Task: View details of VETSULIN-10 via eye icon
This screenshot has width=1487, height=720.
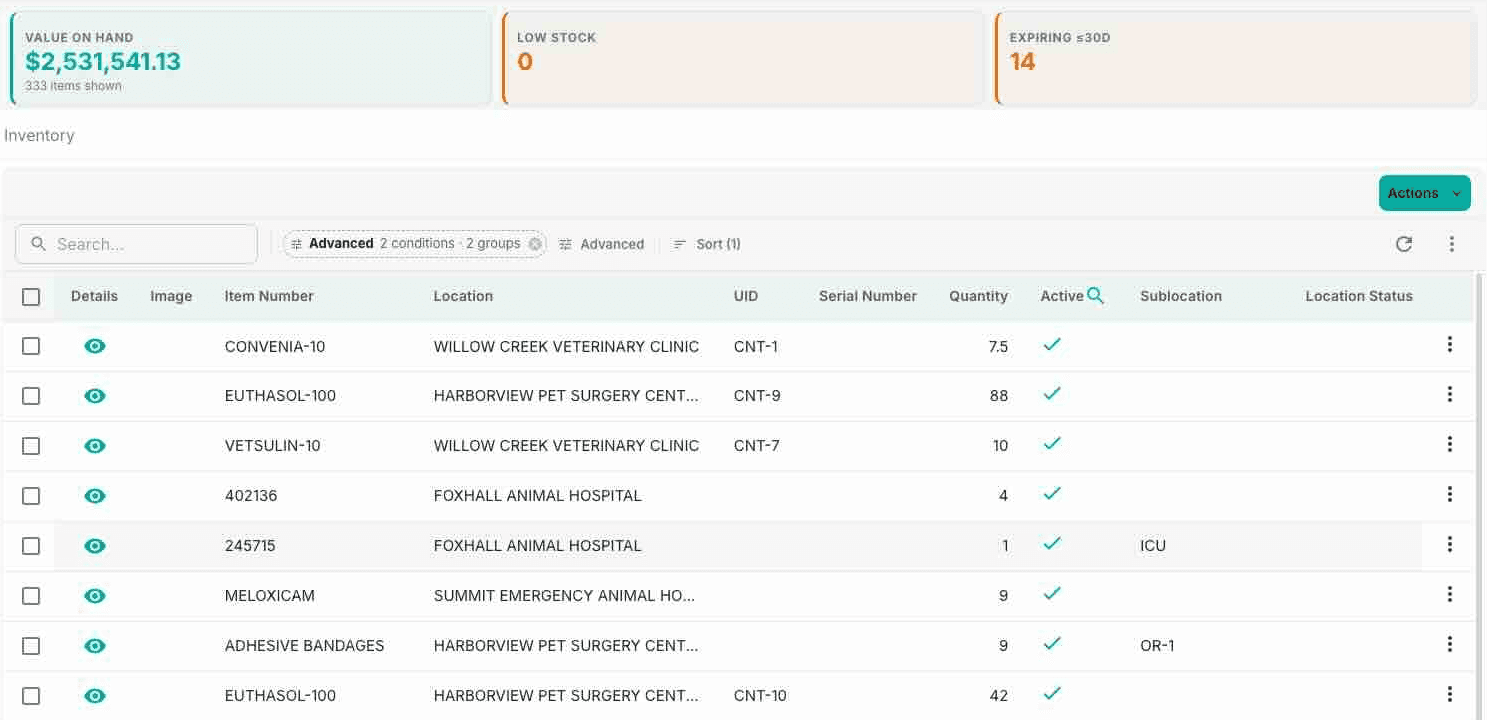Action: pyautogui.click(x=95, y=446)
